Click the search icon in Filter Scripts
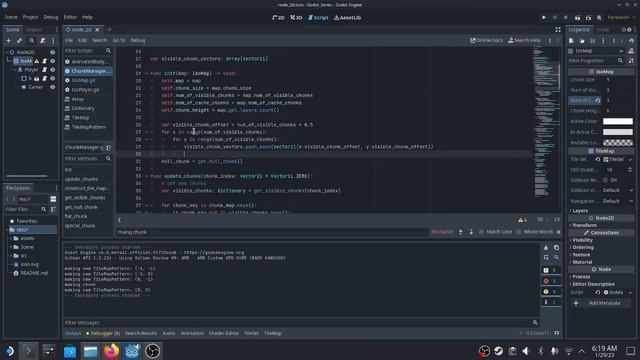This screenshot has height=360, width=640. (x=108, y=51)
